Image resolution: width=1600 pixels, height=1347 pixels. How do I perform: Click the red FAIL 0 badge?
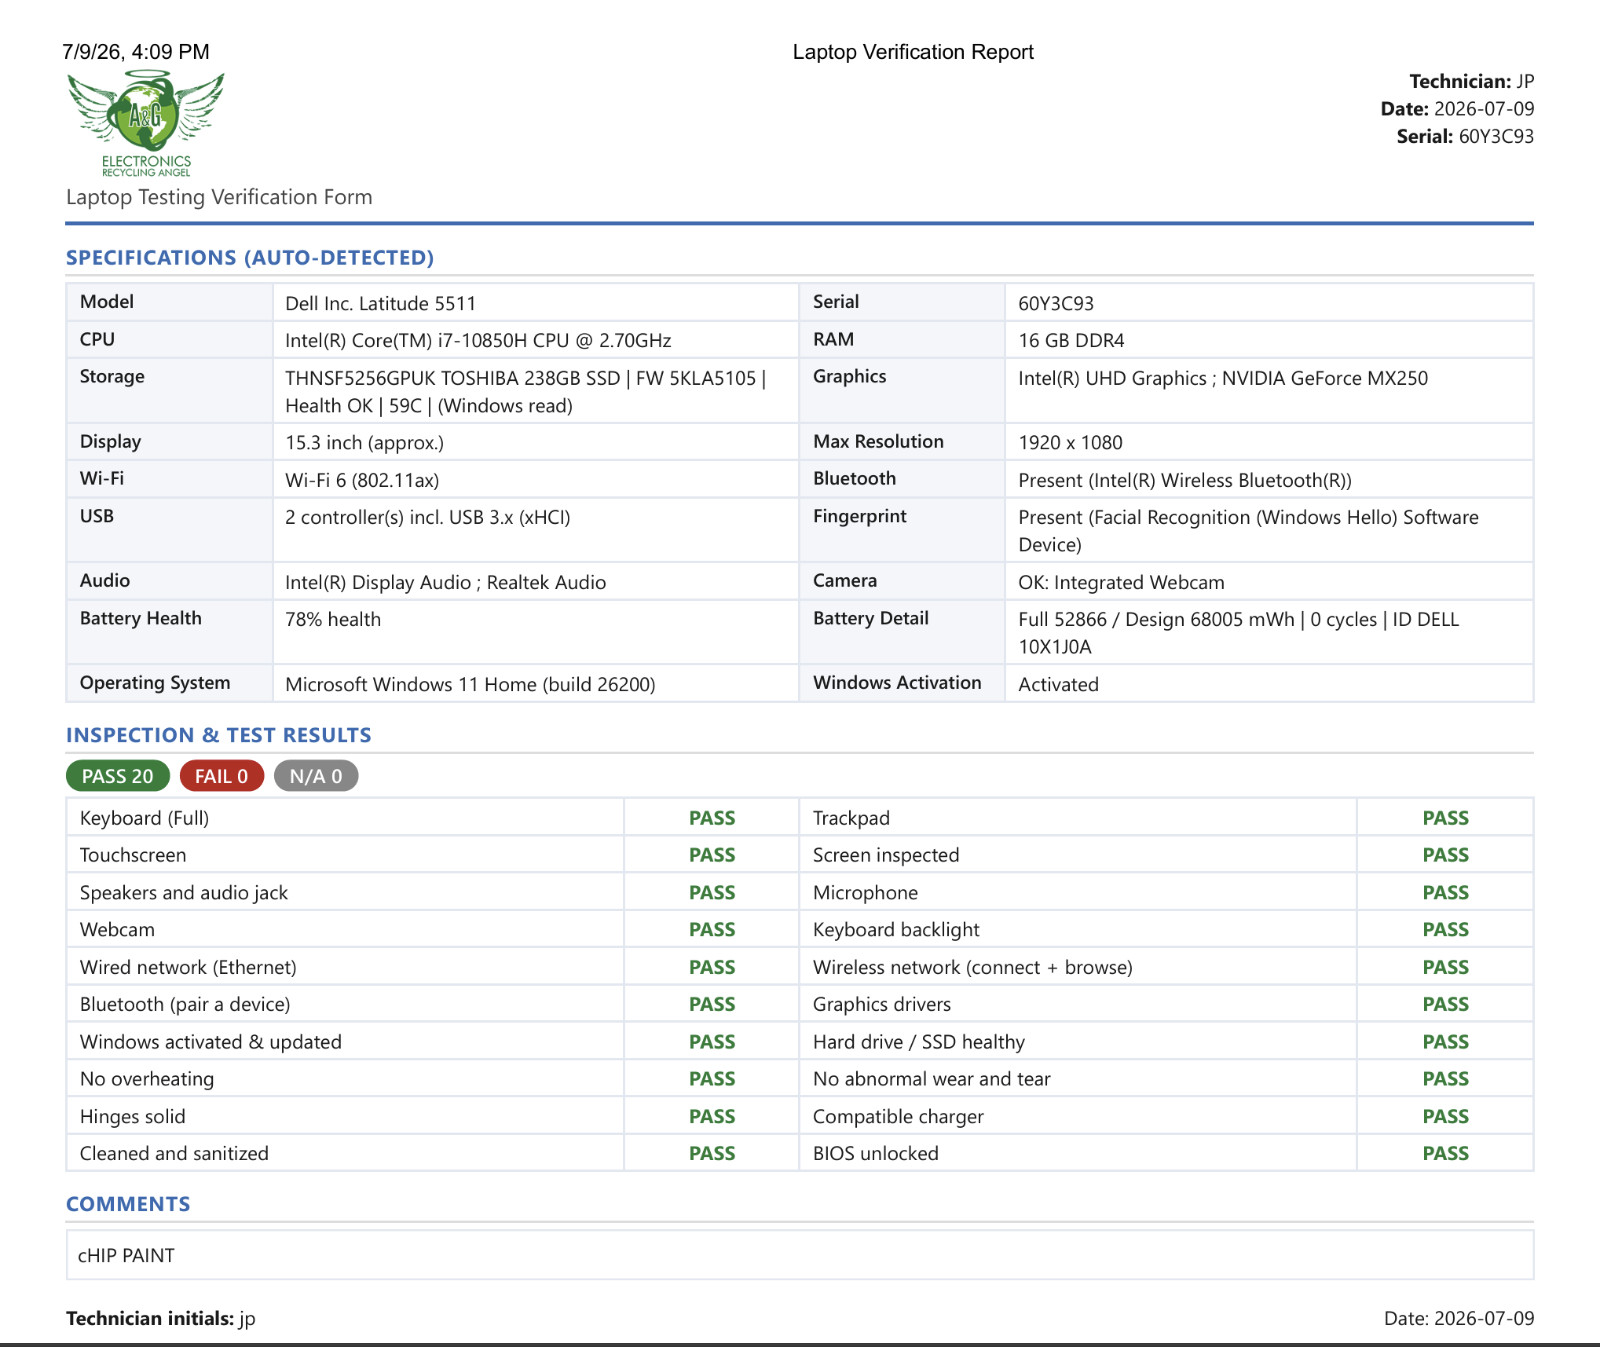point(222,776)
